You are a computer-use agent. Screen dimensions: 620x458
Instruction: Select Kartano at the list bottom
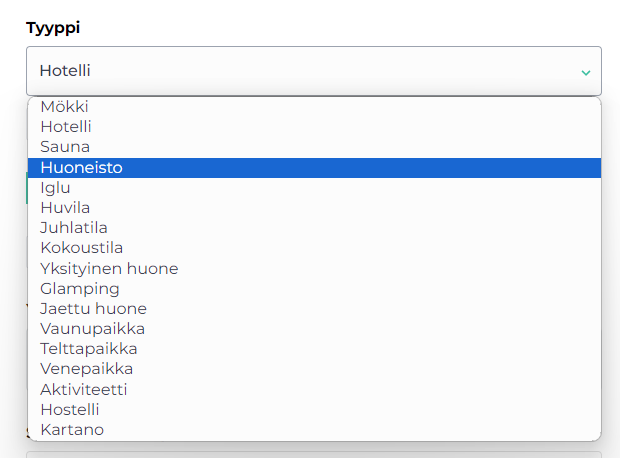pyautogui.click(x=72, y=430)
